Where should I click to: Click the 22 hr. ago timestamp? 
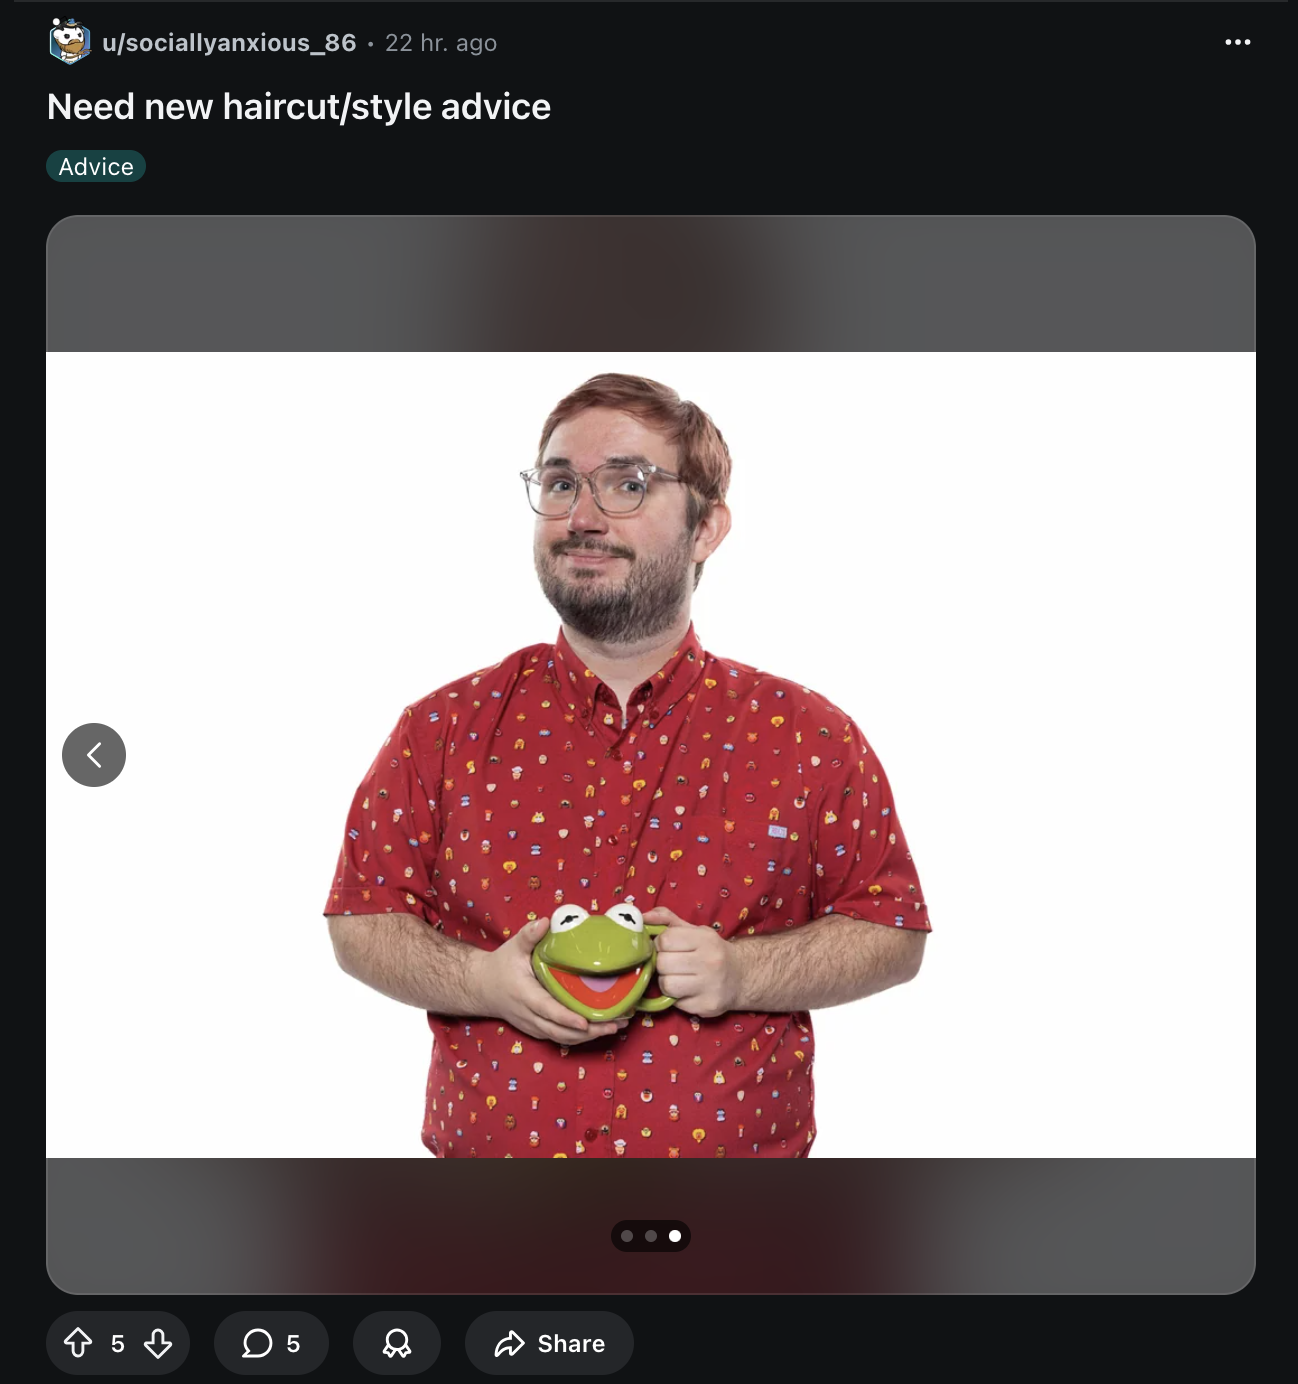pyautogui.click(x=441, y=43)
